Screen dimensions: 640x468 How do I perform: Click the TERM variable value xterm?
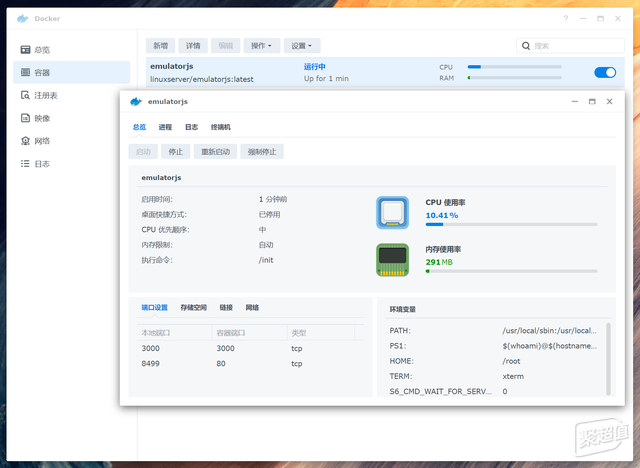point(513,376)
